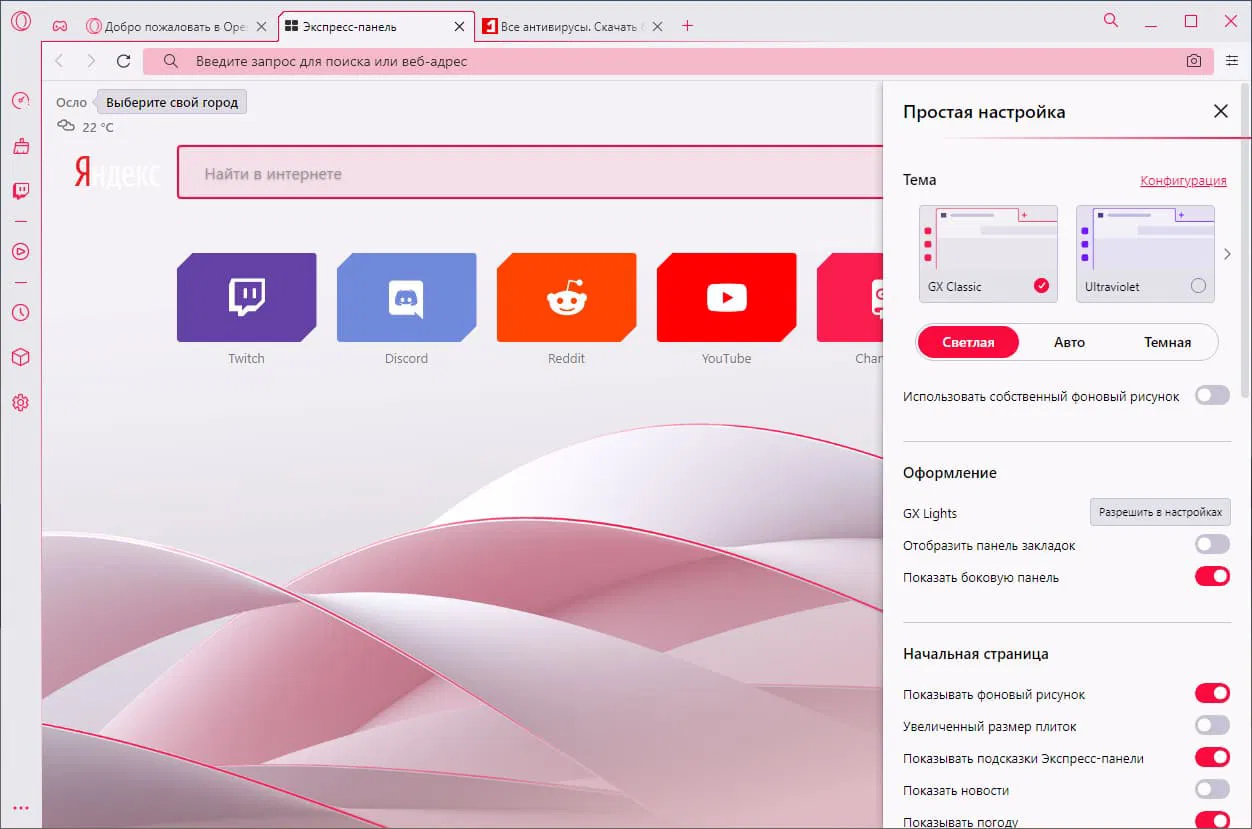Disable Показать боковую панель toggle
The image size is (1252, 829).
[x=1212, y=577]
